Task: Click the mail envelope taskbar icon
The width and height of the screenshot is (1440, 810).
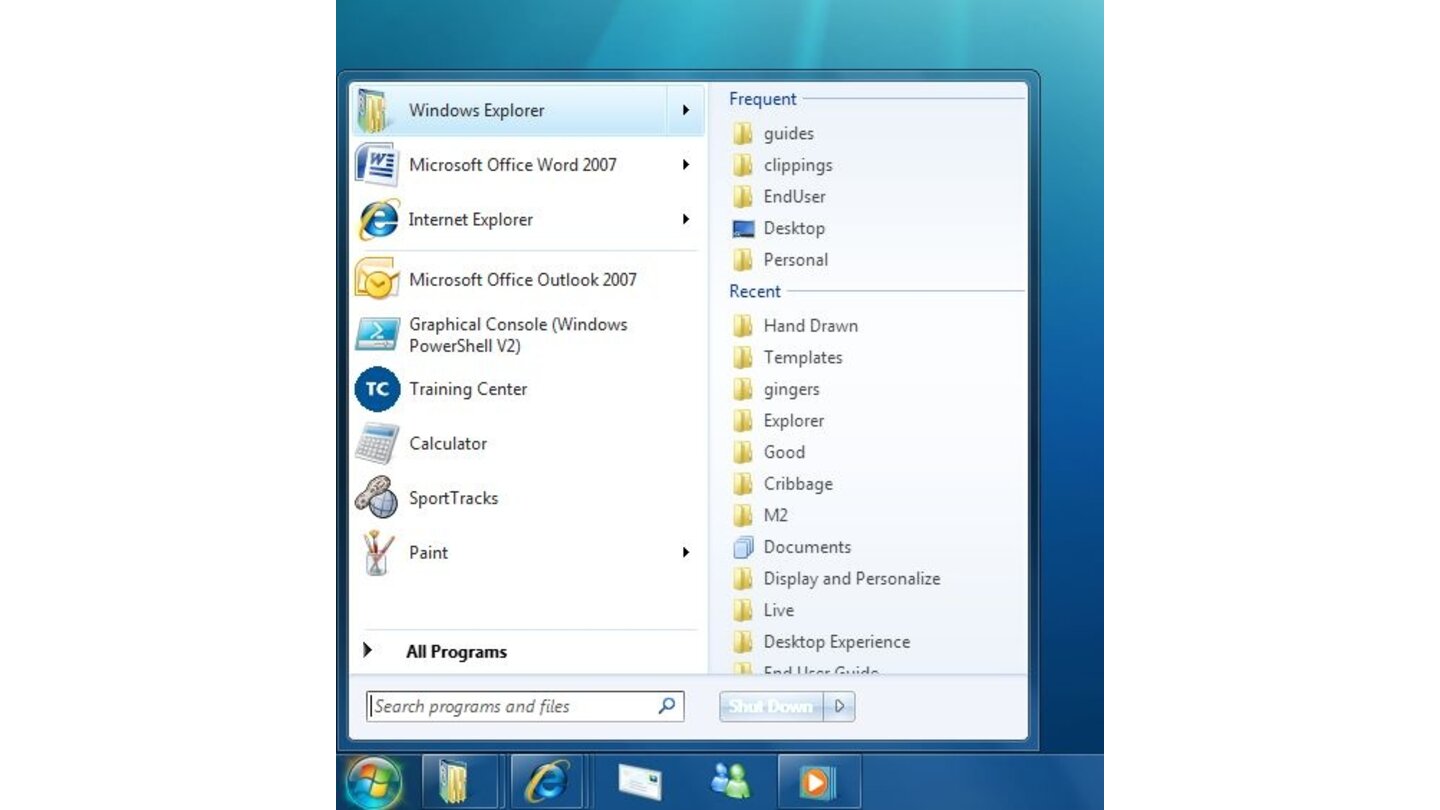Action: pyautogui.click(x=640, y=782)
